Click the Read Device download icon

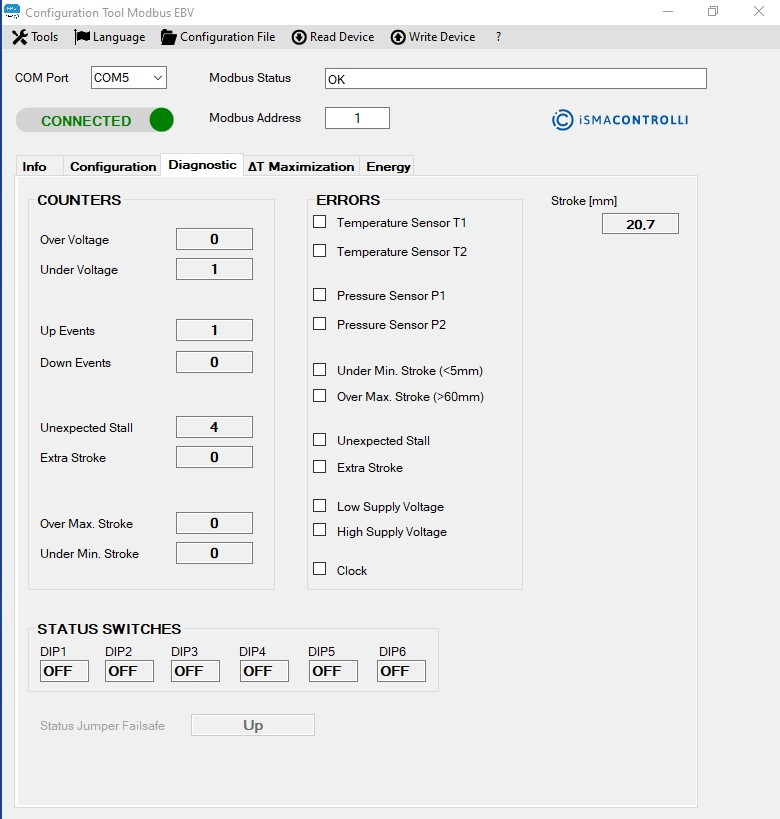(299, 37)
